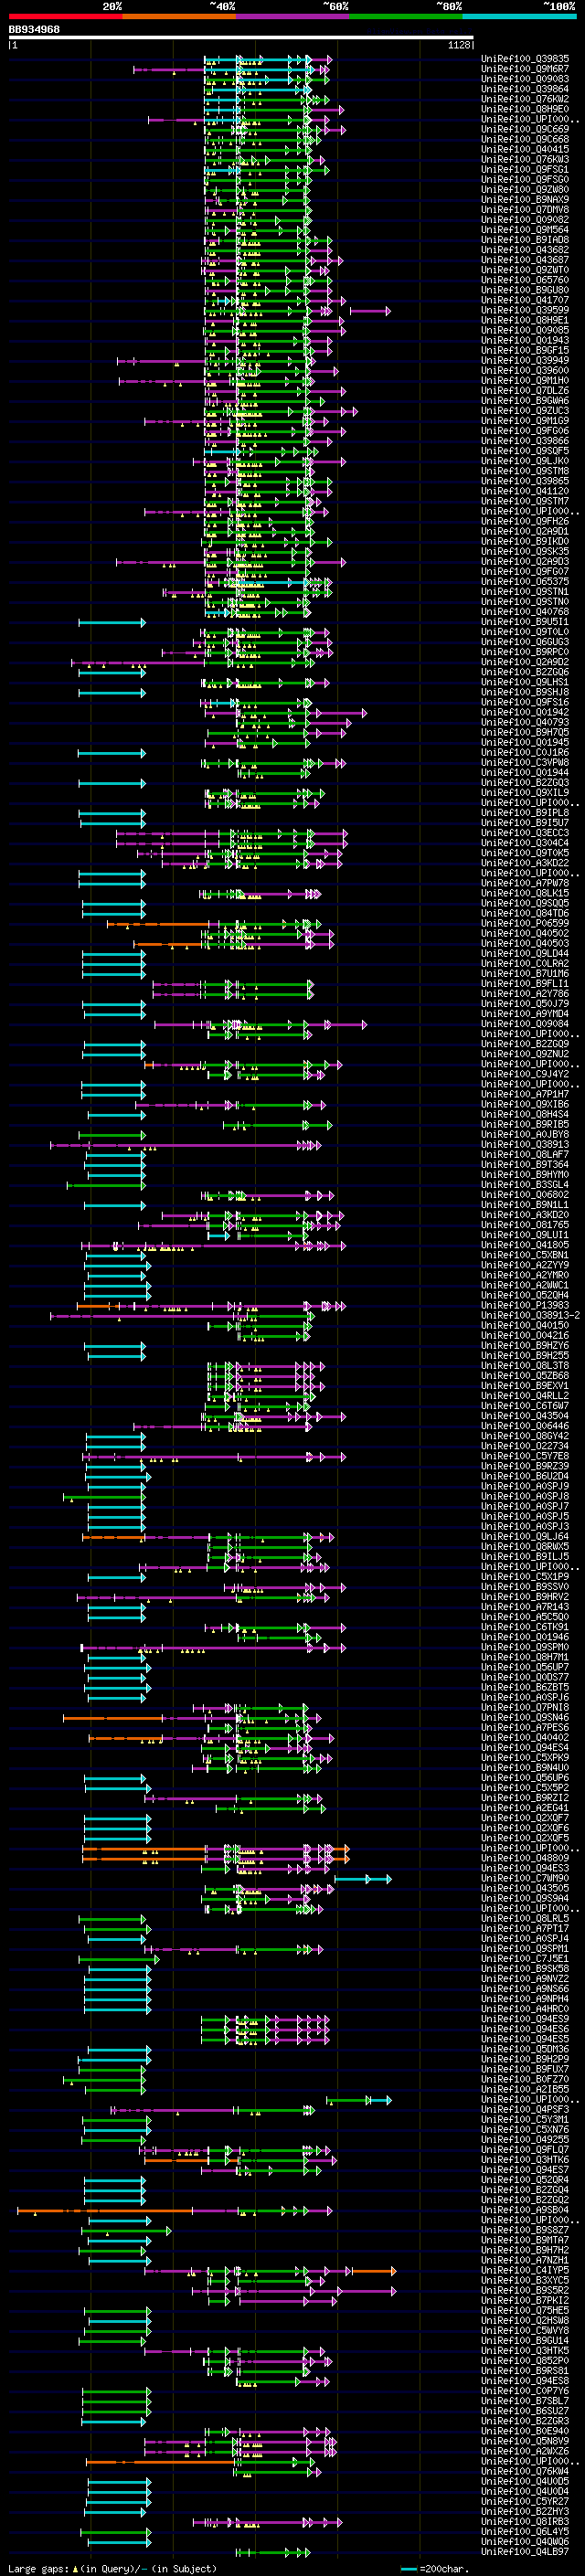
Task: Select row UniRef100_A9SB04
Action: click(525, 2211)
